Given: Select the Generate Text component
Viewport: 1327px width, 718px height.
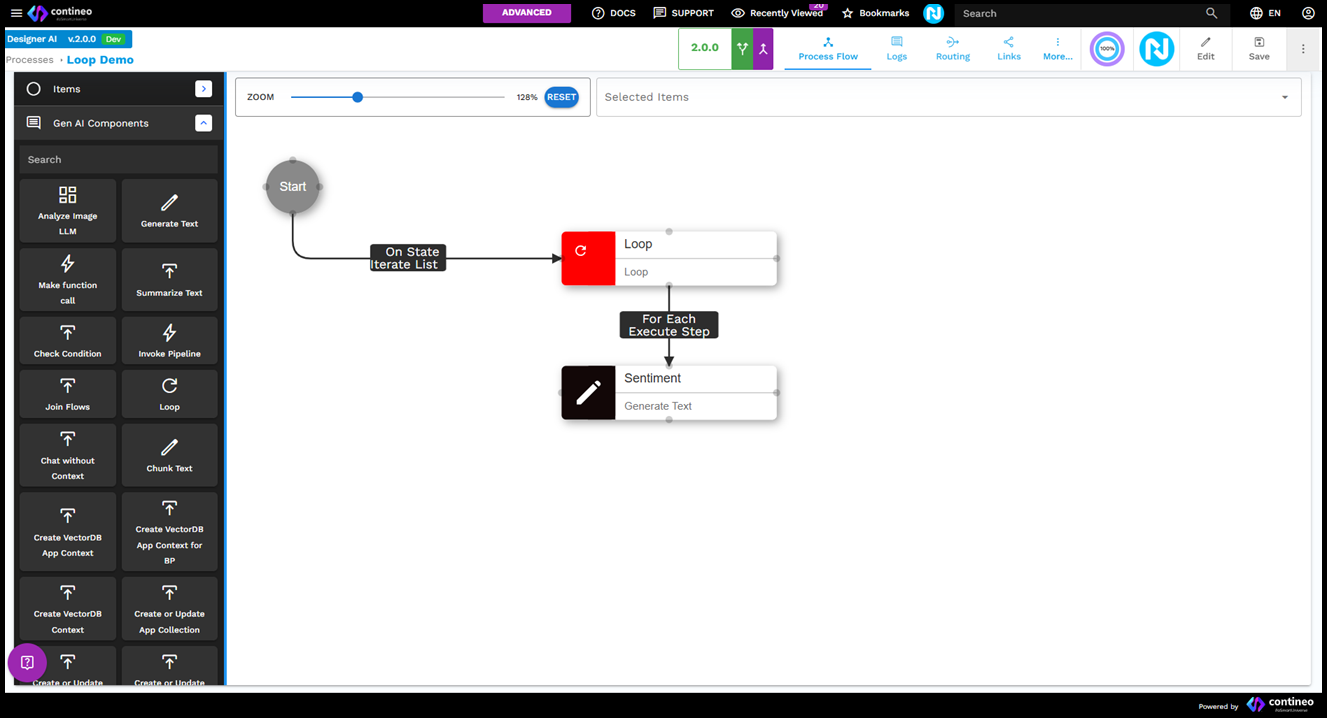Looking at the screenshot, I should (x=169, y=210).
